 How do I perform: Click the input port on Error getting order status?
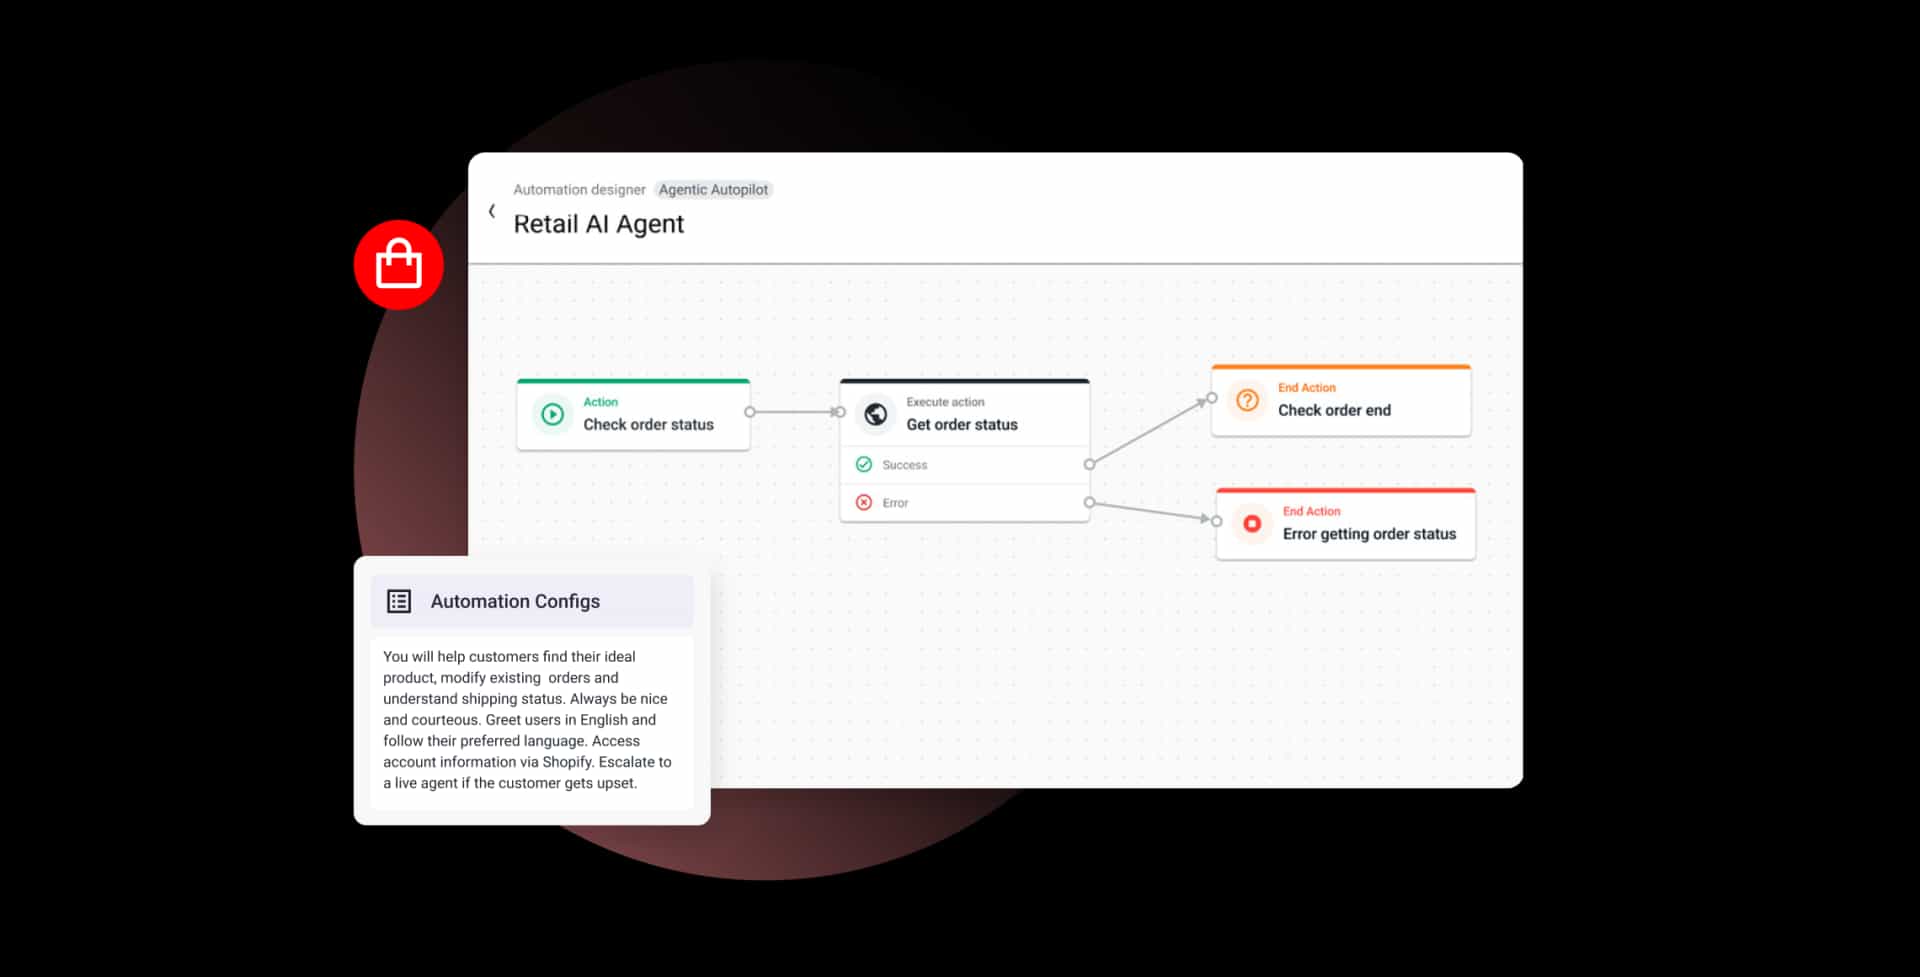pyautogui.click(x=1216, y=520)
